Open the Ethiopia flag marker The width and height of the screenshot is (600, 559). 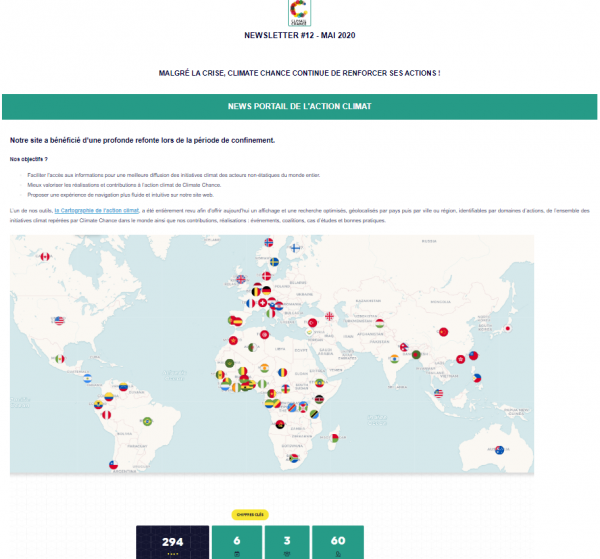[x=320, y=382]
